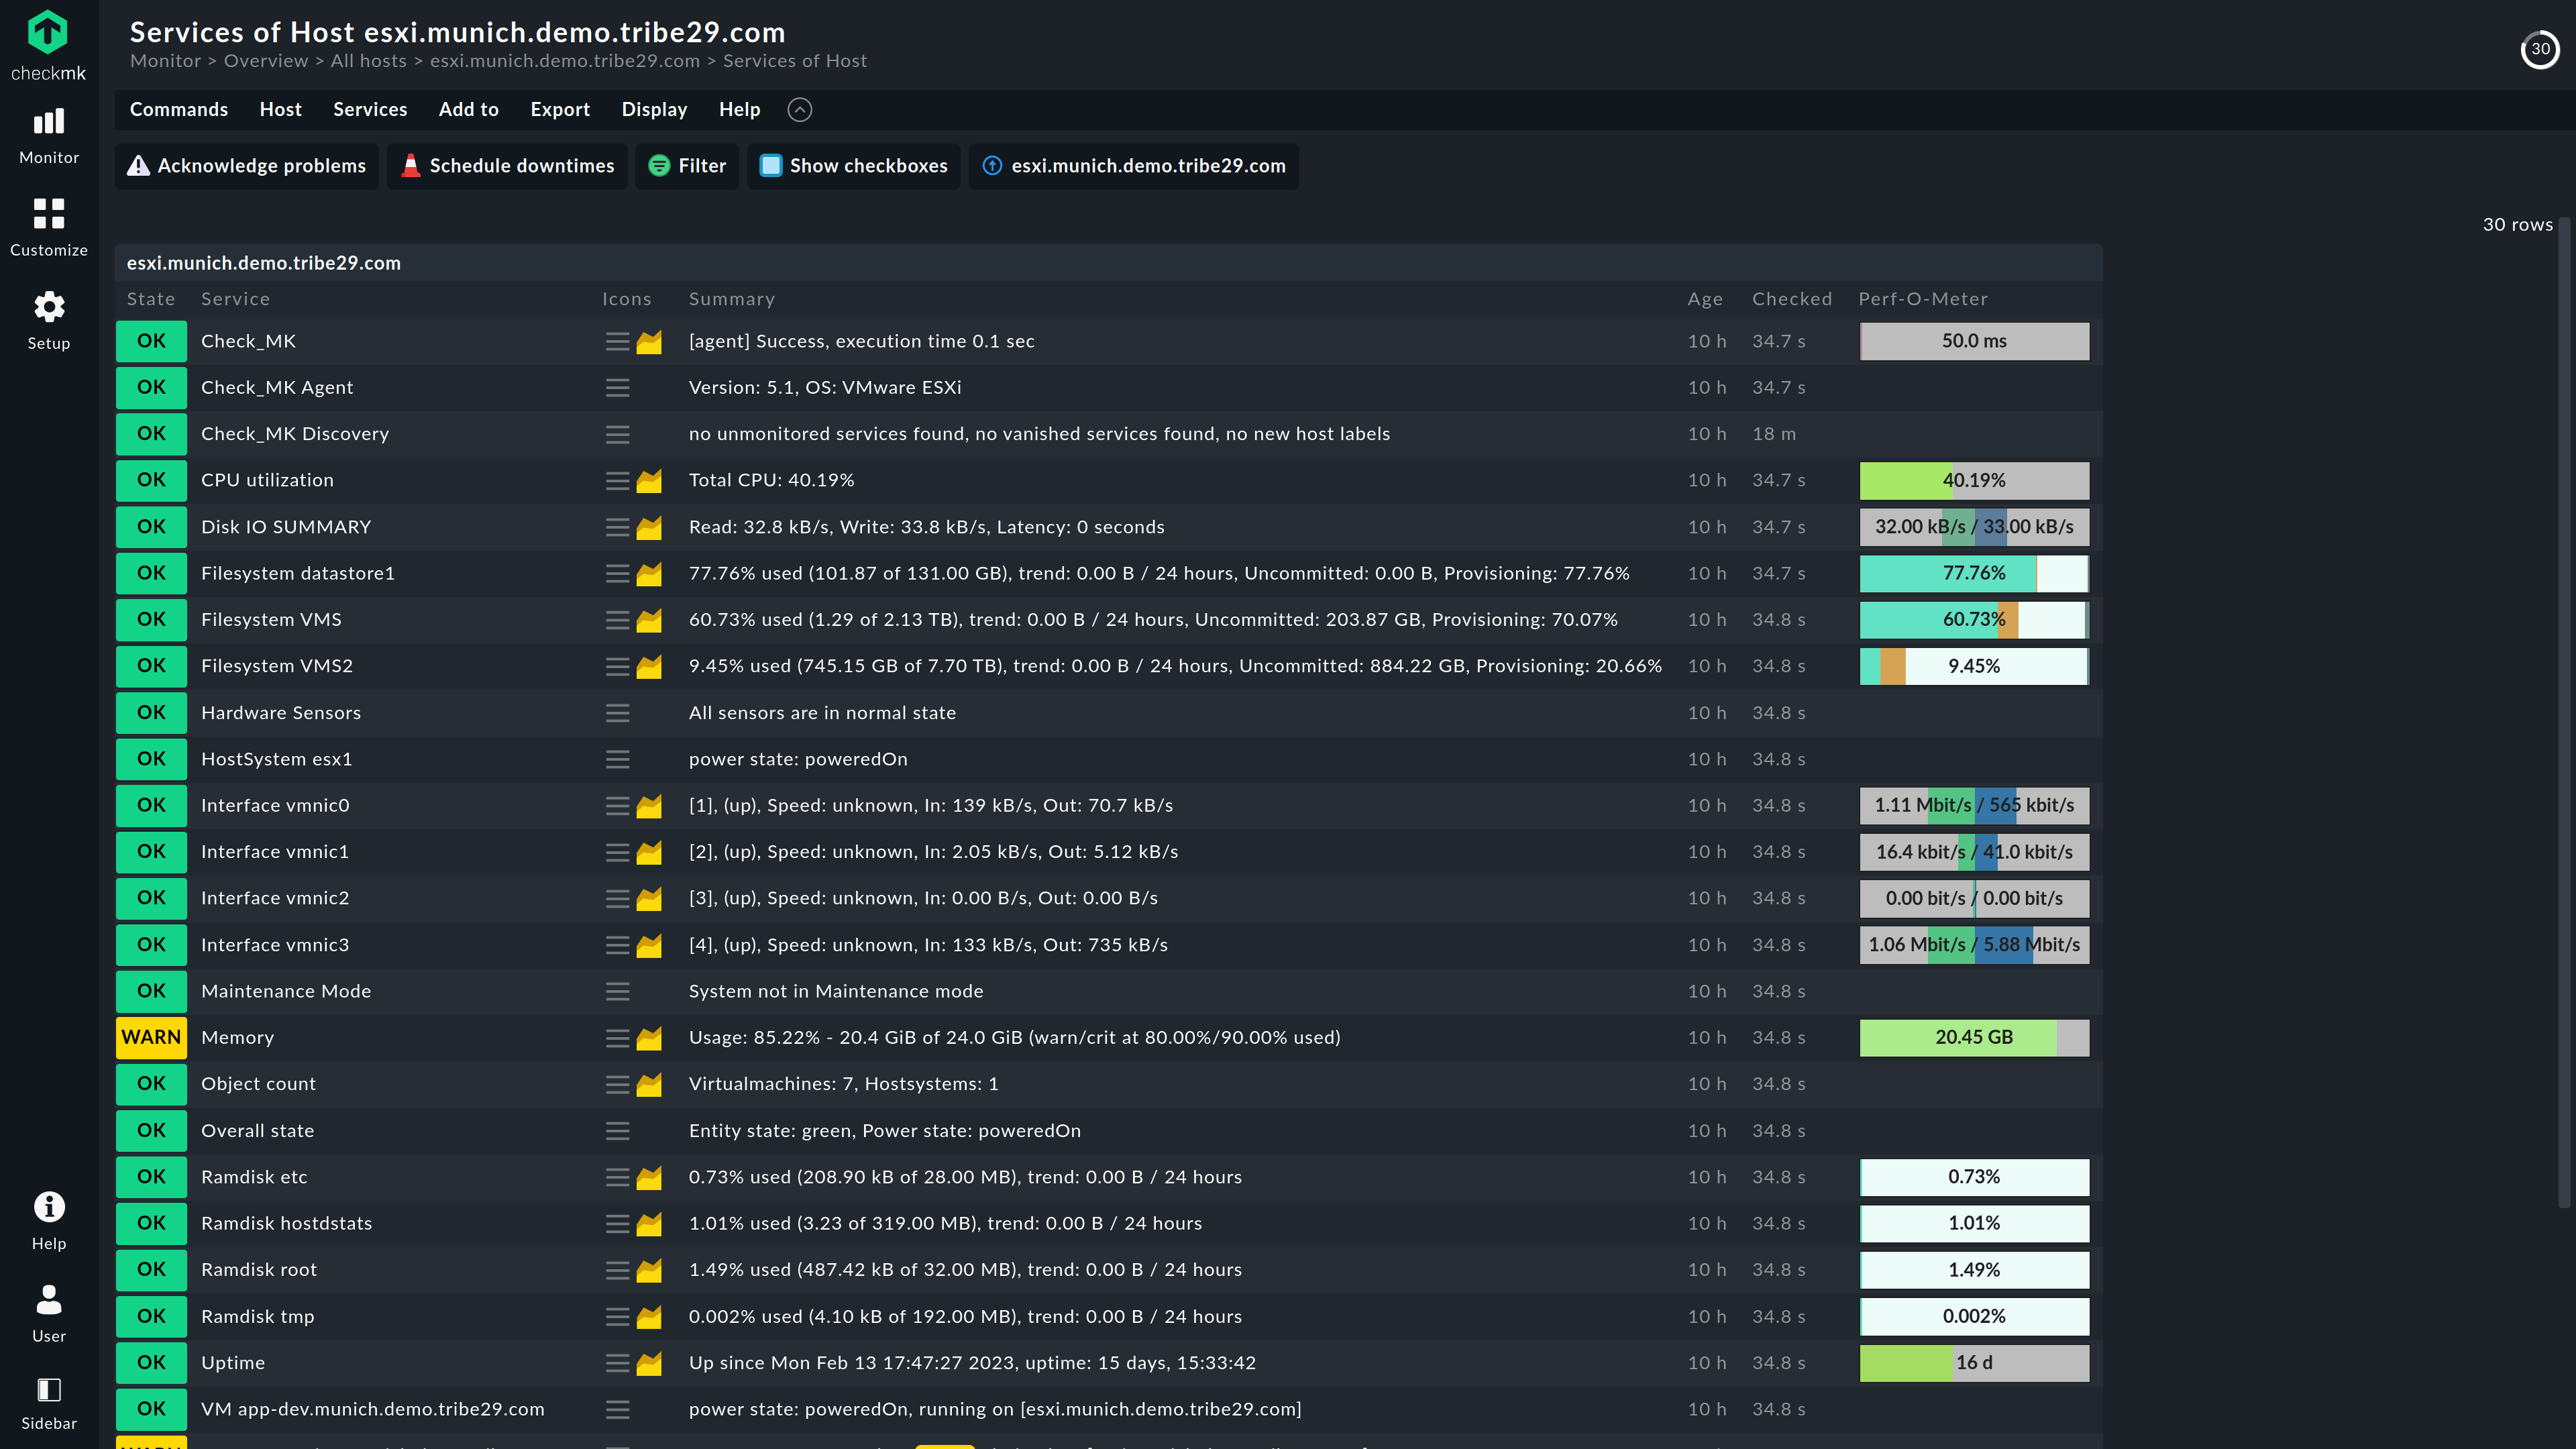Open the User menu

48,1314
